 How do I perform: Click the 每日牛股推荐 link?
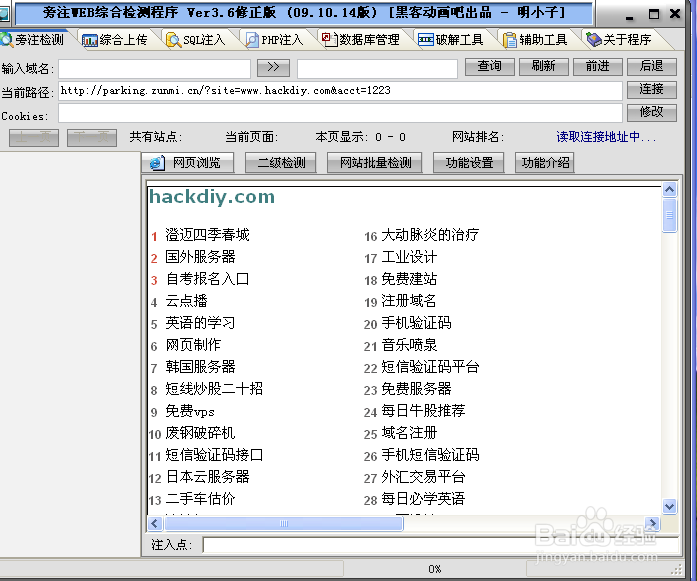423,411
